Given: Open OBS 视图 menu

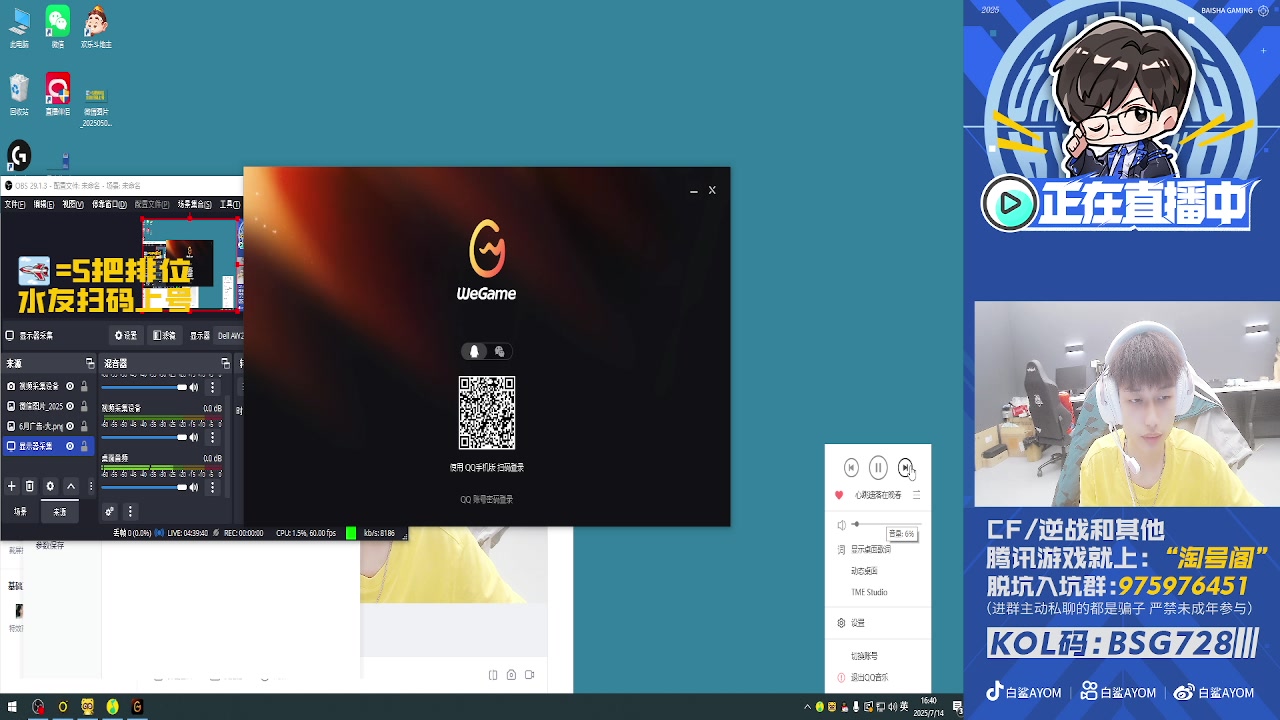Looking at the screenshot, I should (x=73, y=204).
